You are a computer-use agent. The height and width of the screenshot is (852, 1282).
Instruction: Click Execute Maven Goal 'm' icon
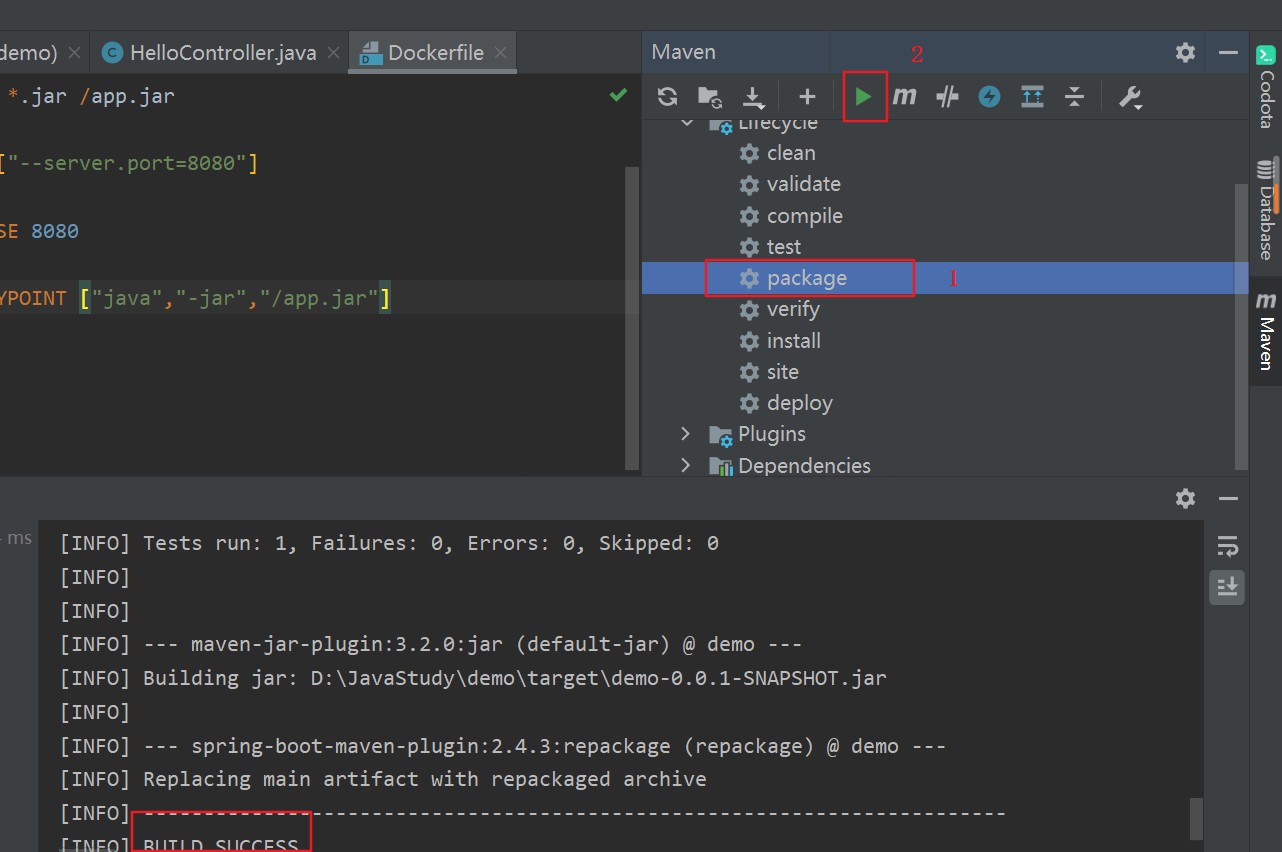[x=904, y=96]
